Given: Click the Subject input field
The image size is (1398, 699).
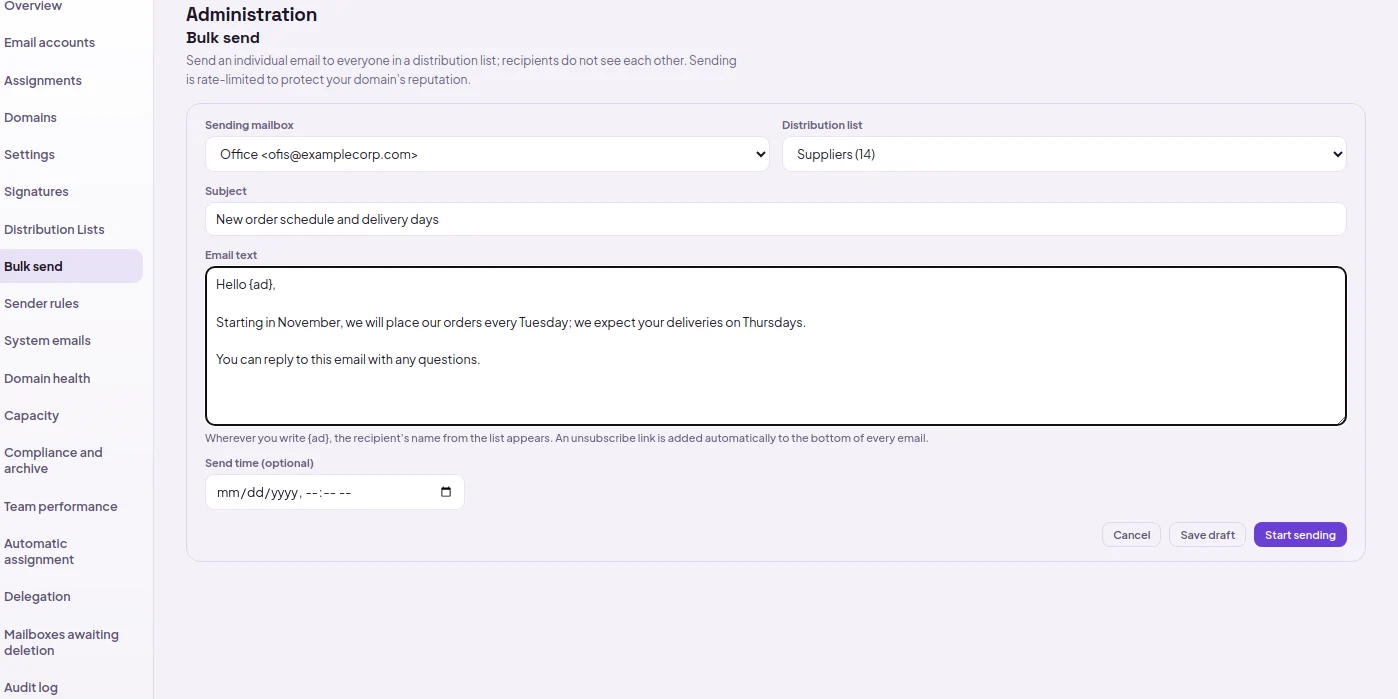Looking at the screenshot, I should point(775,219).
